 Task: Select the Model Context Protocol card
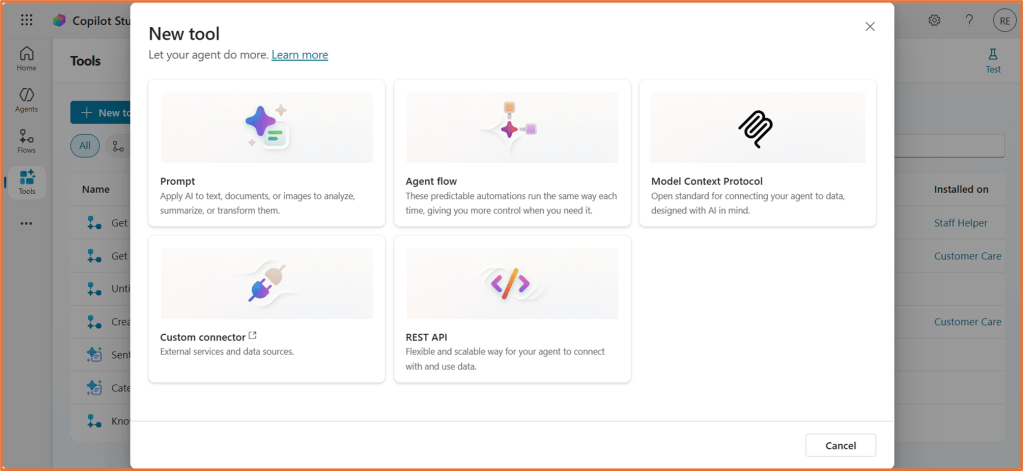tap(757, 153)
